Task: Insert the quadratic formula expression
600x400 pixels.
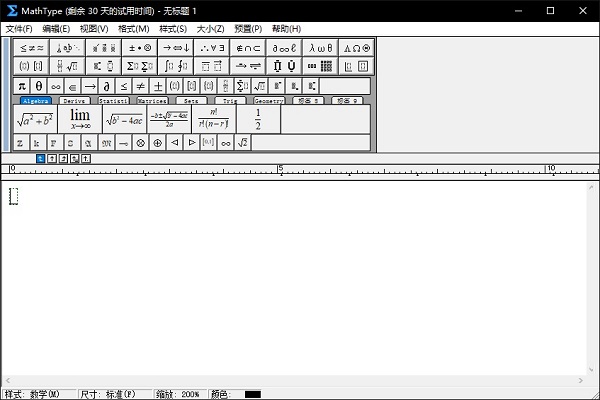Action: pyautogui.click(x=169, y=119)
